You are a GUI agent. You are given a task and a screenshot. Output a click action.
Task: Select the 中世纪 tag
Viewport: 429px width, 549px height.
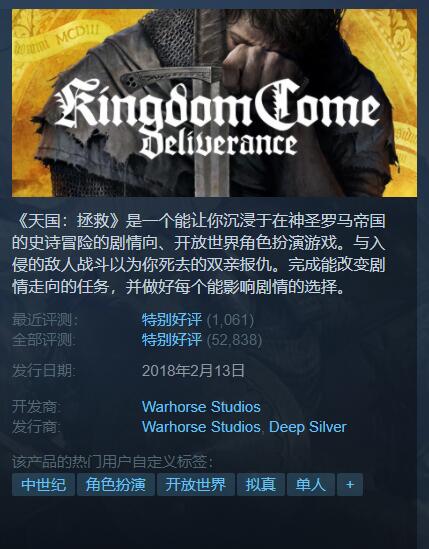[43, 485]
